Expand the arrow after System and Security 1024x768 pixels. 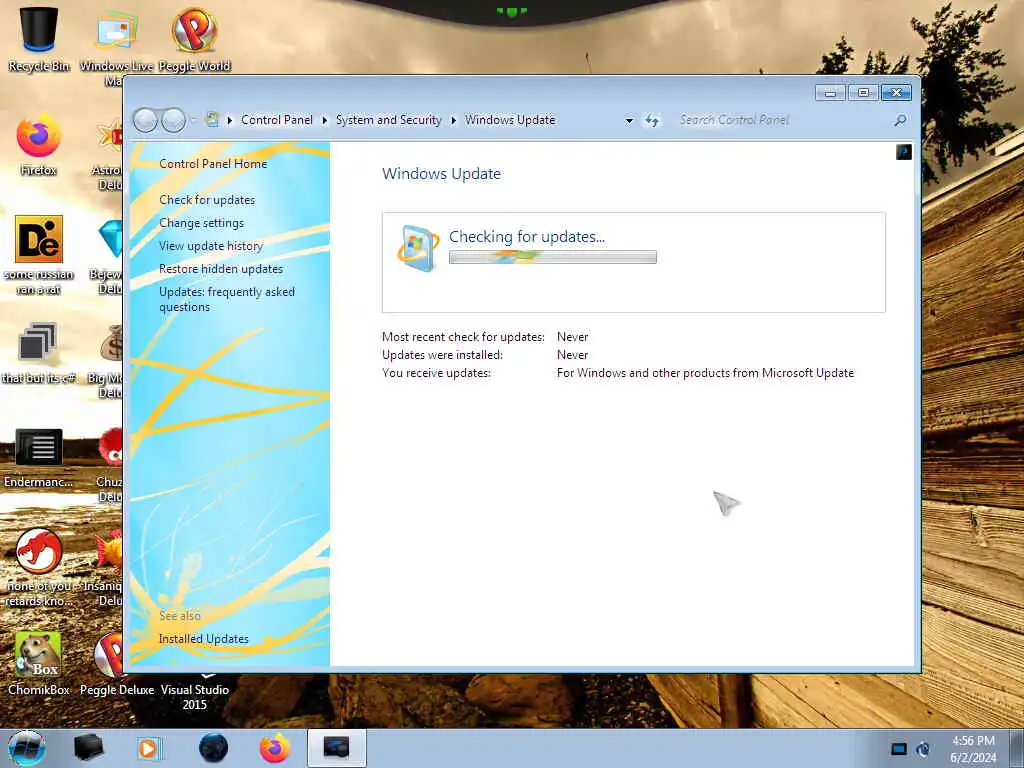click(453, 120)
